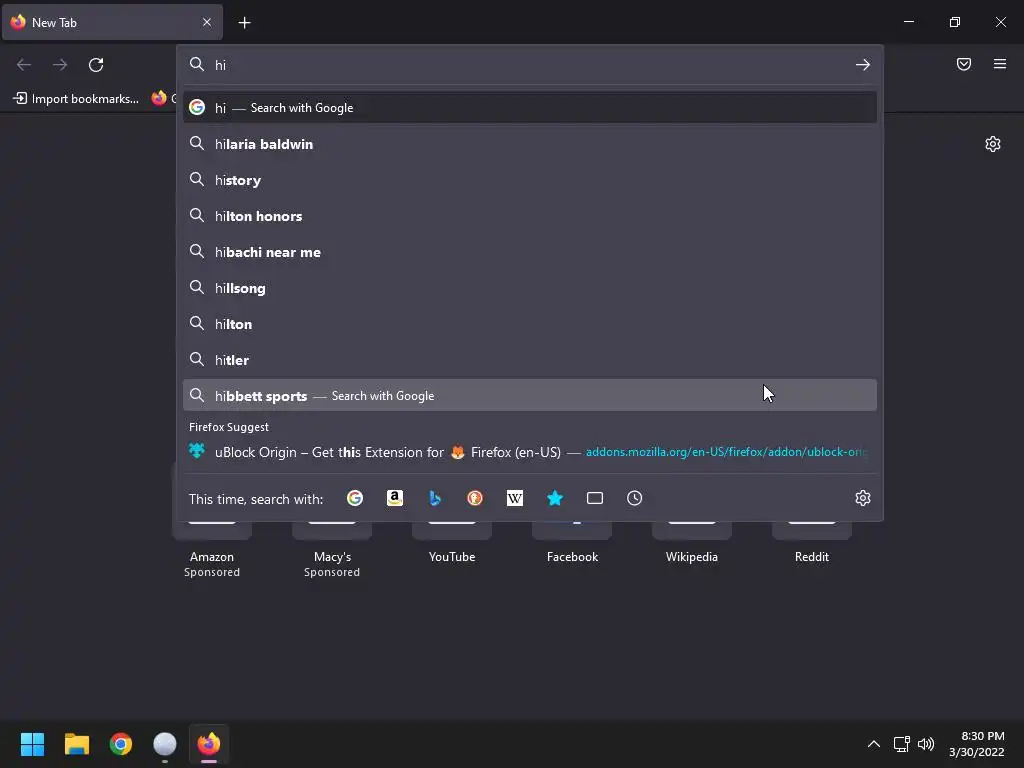The image size is (1024, 768).
Task: Search this time with Bing icon
Action: 435,498
